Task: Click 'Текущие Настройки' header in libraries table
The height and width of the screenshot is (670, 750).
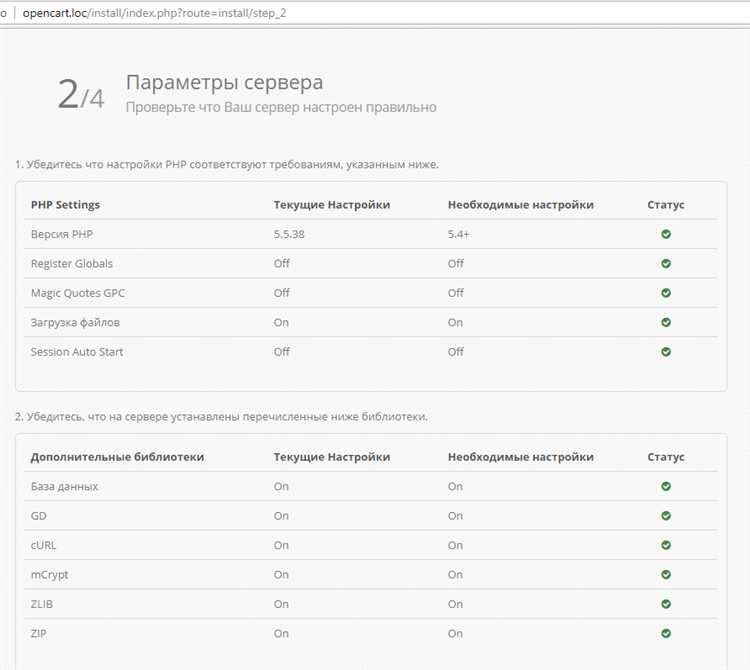Action: pyautogui.click(x=332, y=457)
